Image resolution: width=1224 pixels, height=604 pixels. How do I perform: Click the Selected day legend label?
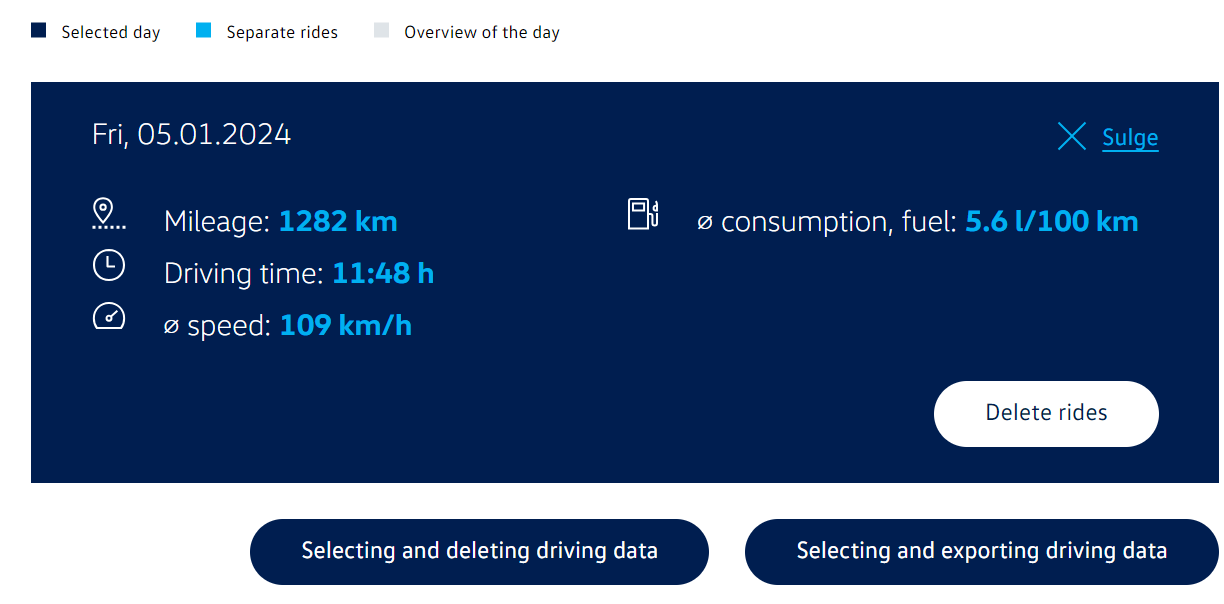pos(111,32)
